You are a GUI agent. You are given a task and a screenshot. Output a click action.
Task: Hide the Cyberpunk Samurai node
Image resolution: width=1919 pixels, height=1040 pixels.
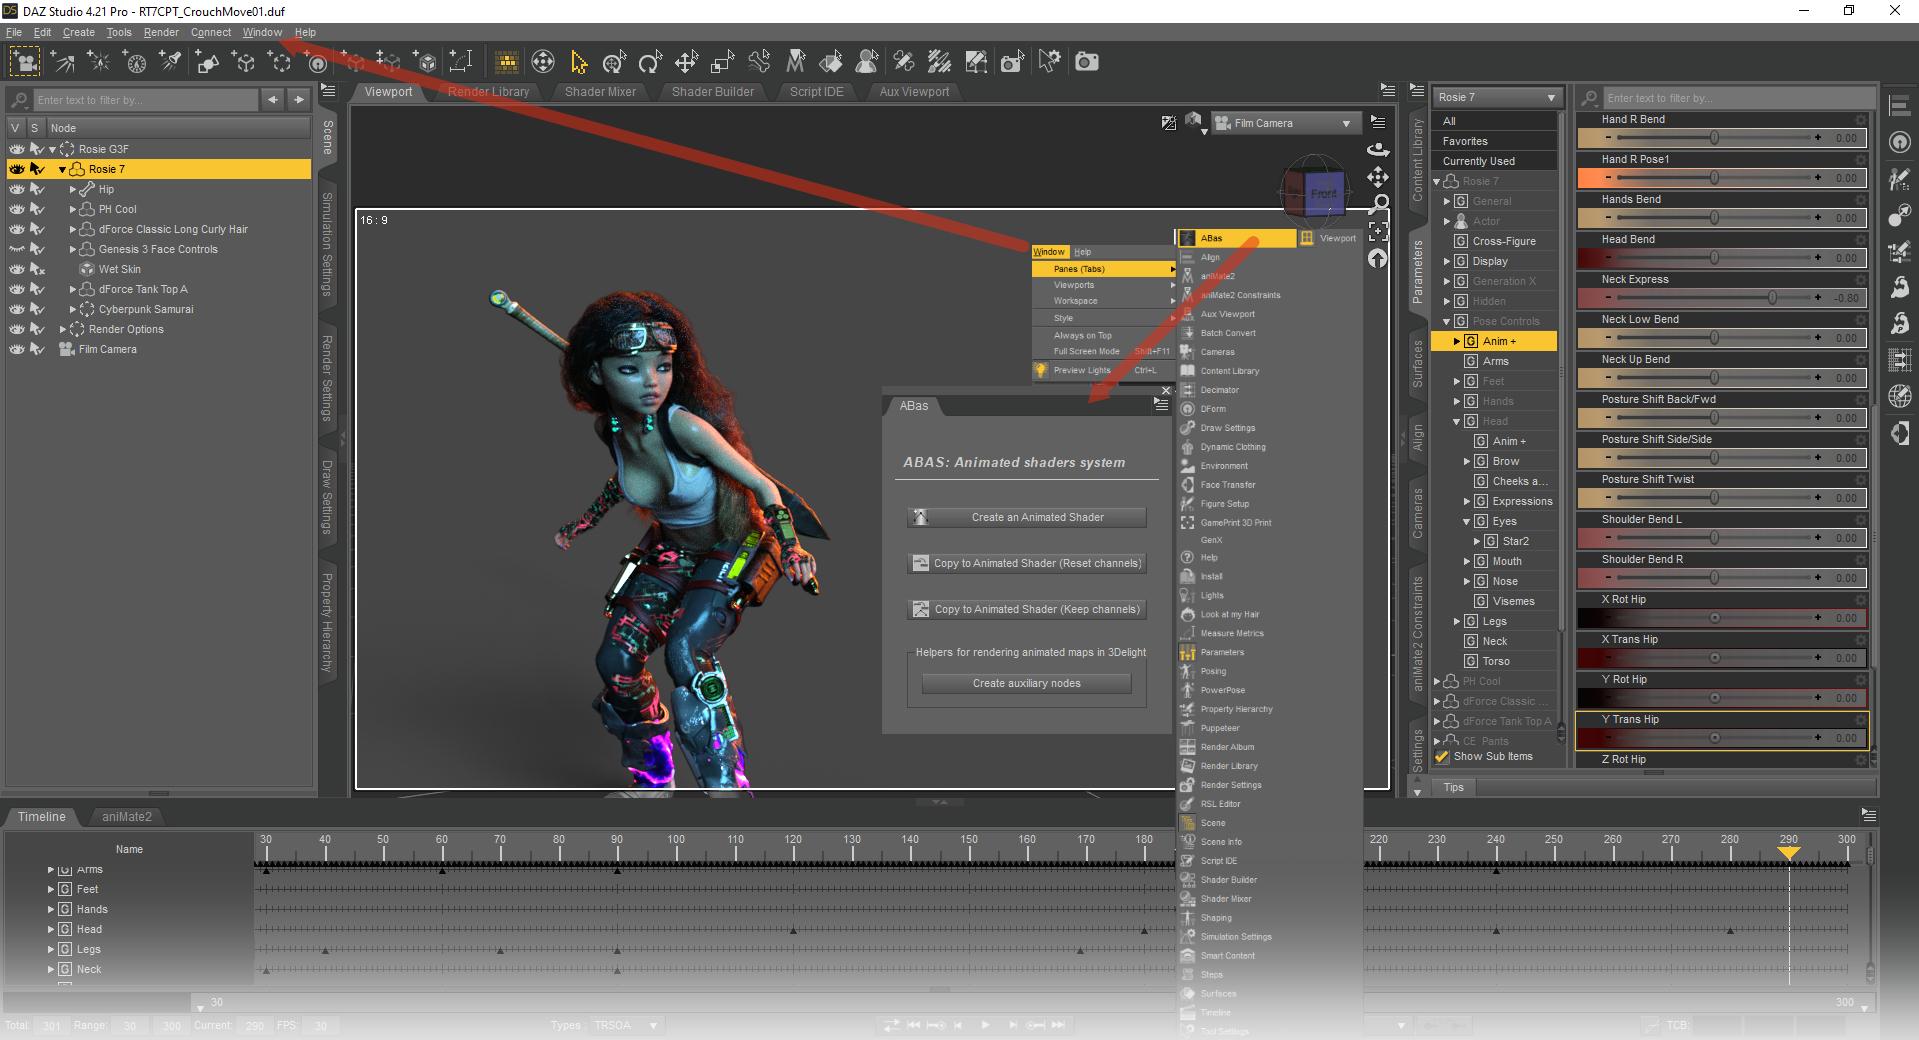[x=17, y=309]
